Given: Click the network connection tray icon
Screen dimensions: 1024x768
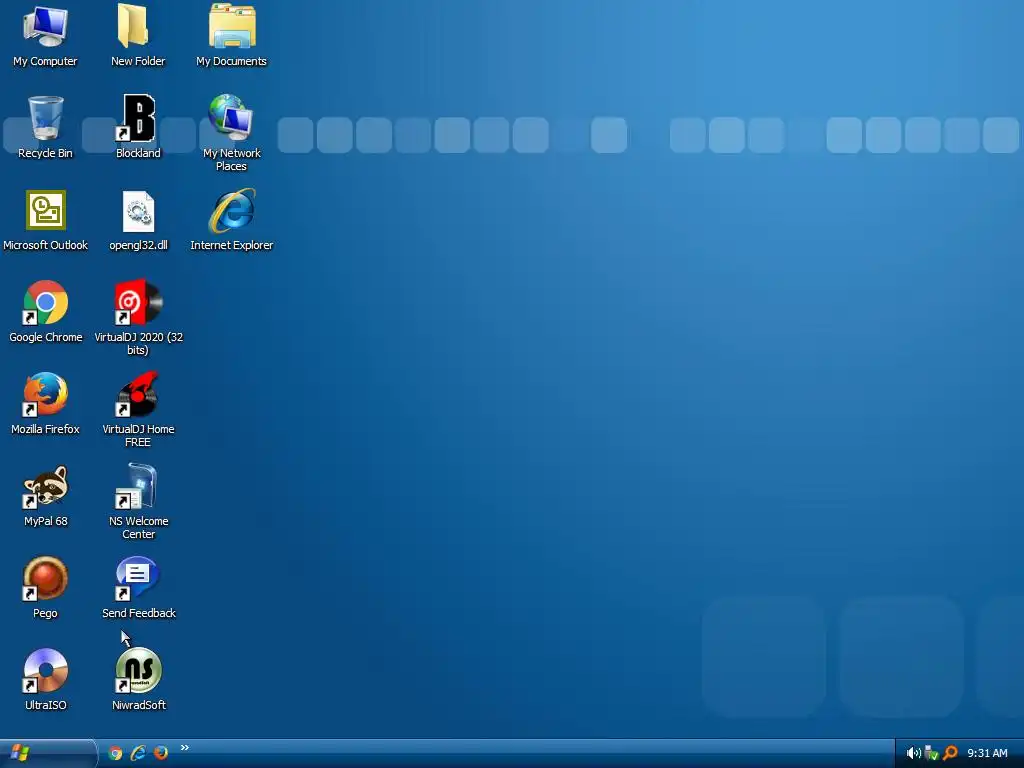Looking at the screenshot, I should click(x=932, y=753).
